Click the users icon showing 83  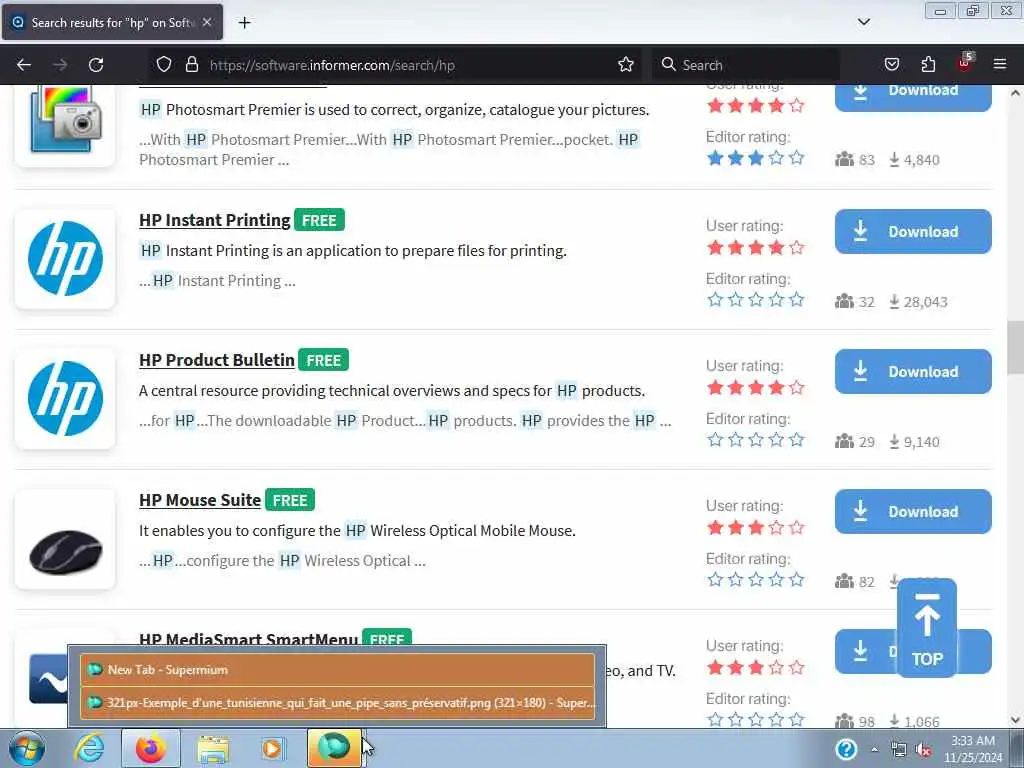(844, 159)
